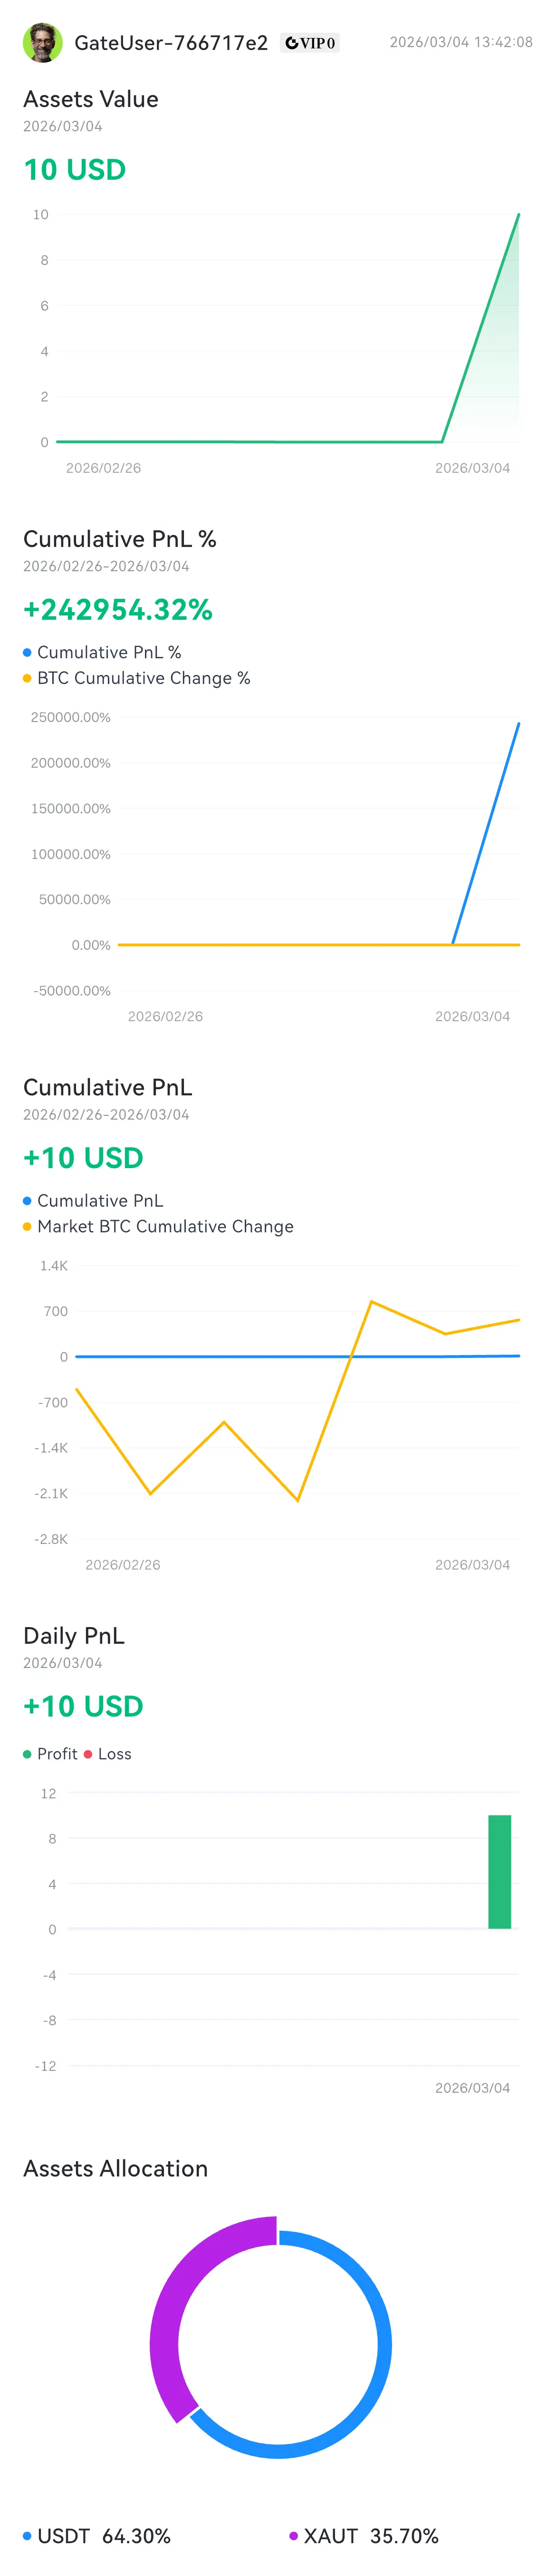Viewport: 556px width, 2576px height.
Task: Toggle the BTC Cumulative Change % legend
Action: [143, 678]
